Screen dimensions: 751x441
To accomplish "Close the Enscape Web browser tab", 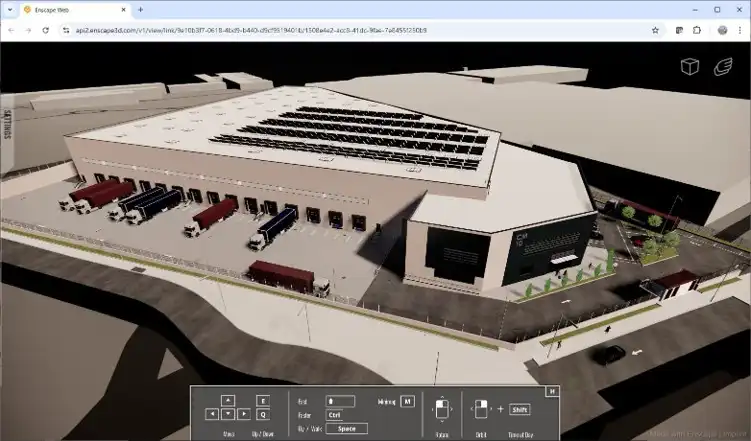I will pyautogui.click(x=124, y=10).
